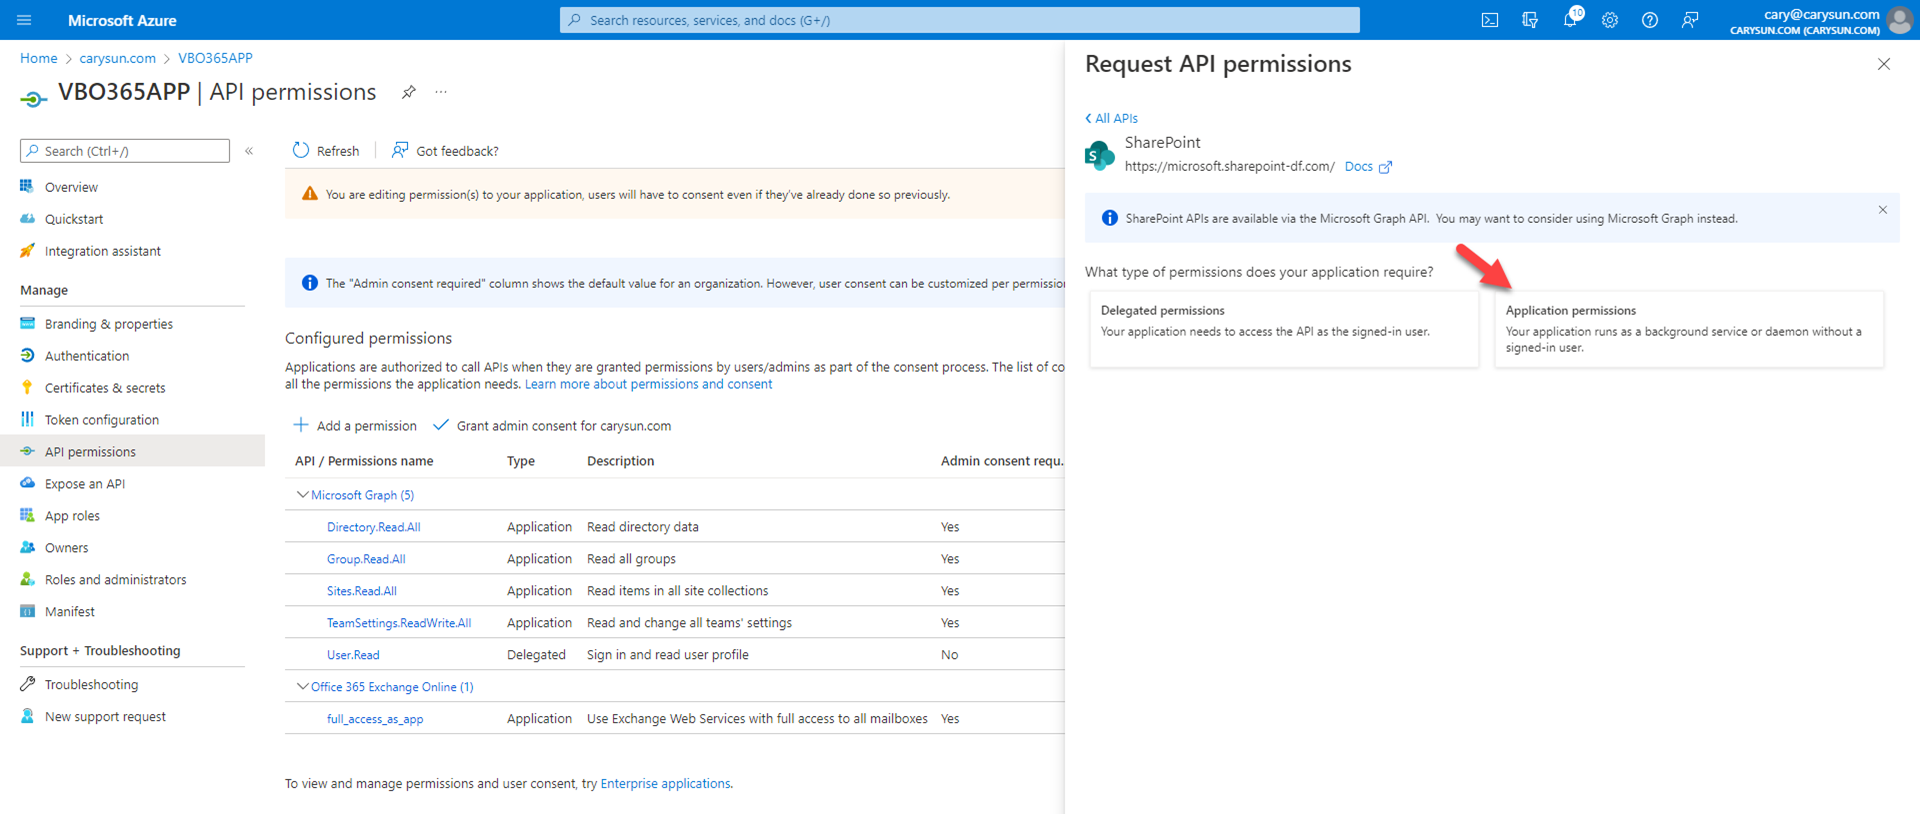The height and width of the screenshot is (814, 1920).
Task: Open SharePoint Docs link
Action: click(x=1367, y=167)
